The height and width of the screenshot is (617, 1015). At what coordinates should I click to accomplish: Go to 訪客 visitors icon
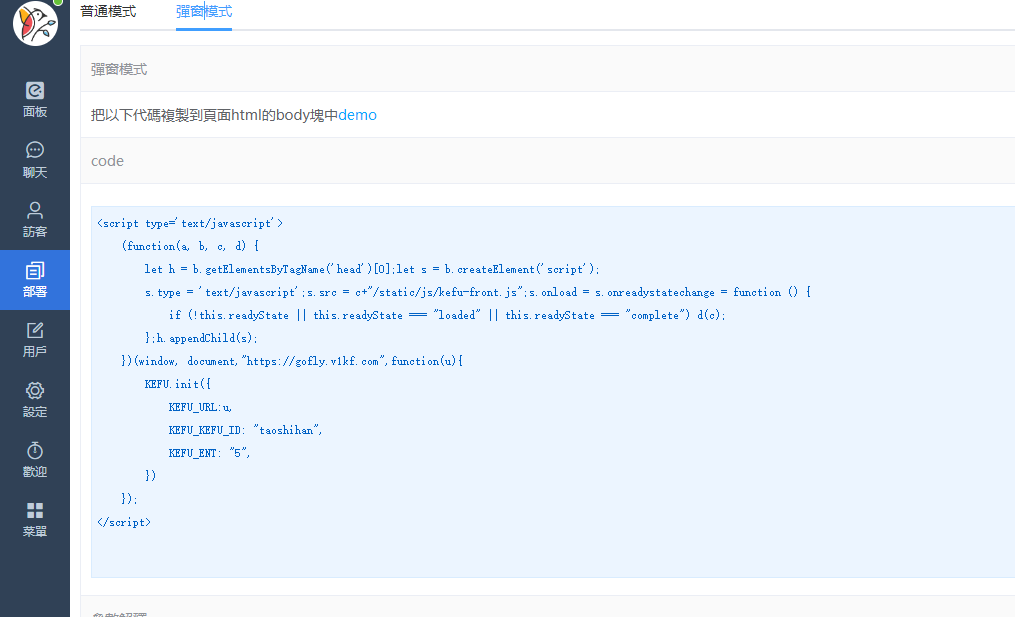point(35,211)
